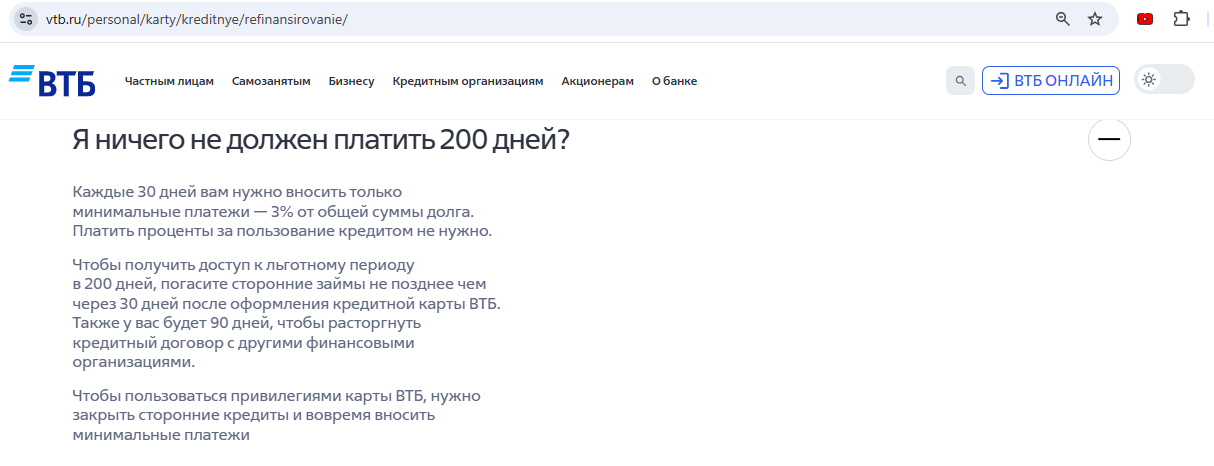This screenshot has width=1214, height=466.
Task: Select 'Самозанятым' in the navigation
Action: pyautogui.click(x=271, y=82)
